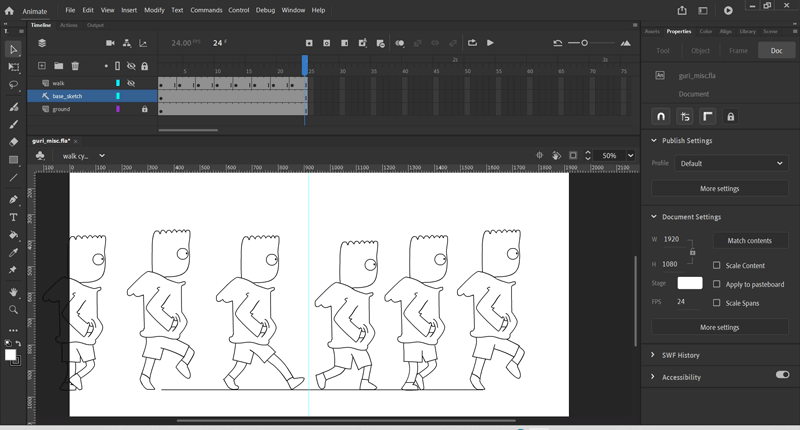Click More settings under Document Settings
The height and width of the screenshot is (430, 800).
coord(719,327)
